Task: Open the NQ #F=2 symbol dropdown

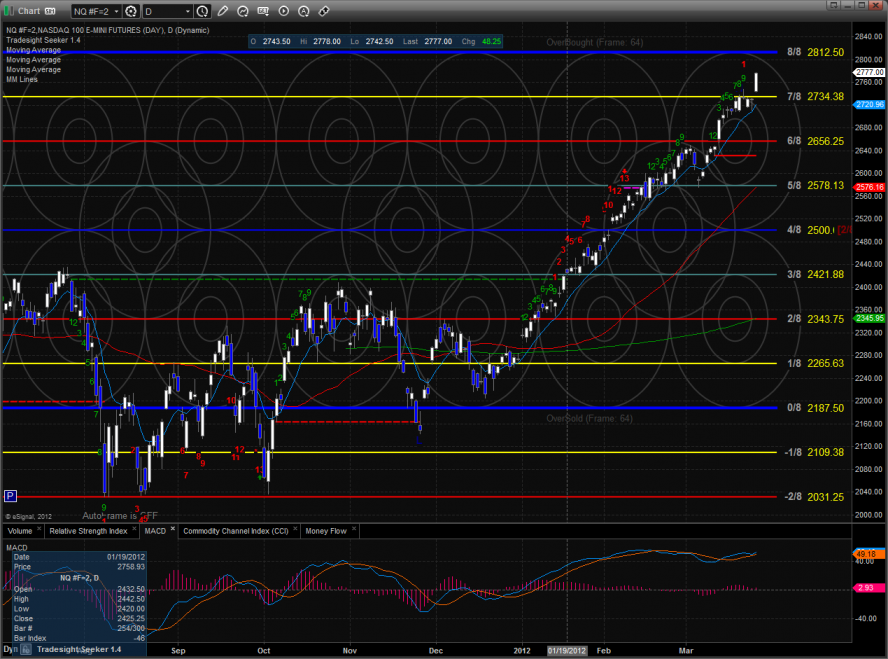Action: pyautogui.click(x=94, y=11)
